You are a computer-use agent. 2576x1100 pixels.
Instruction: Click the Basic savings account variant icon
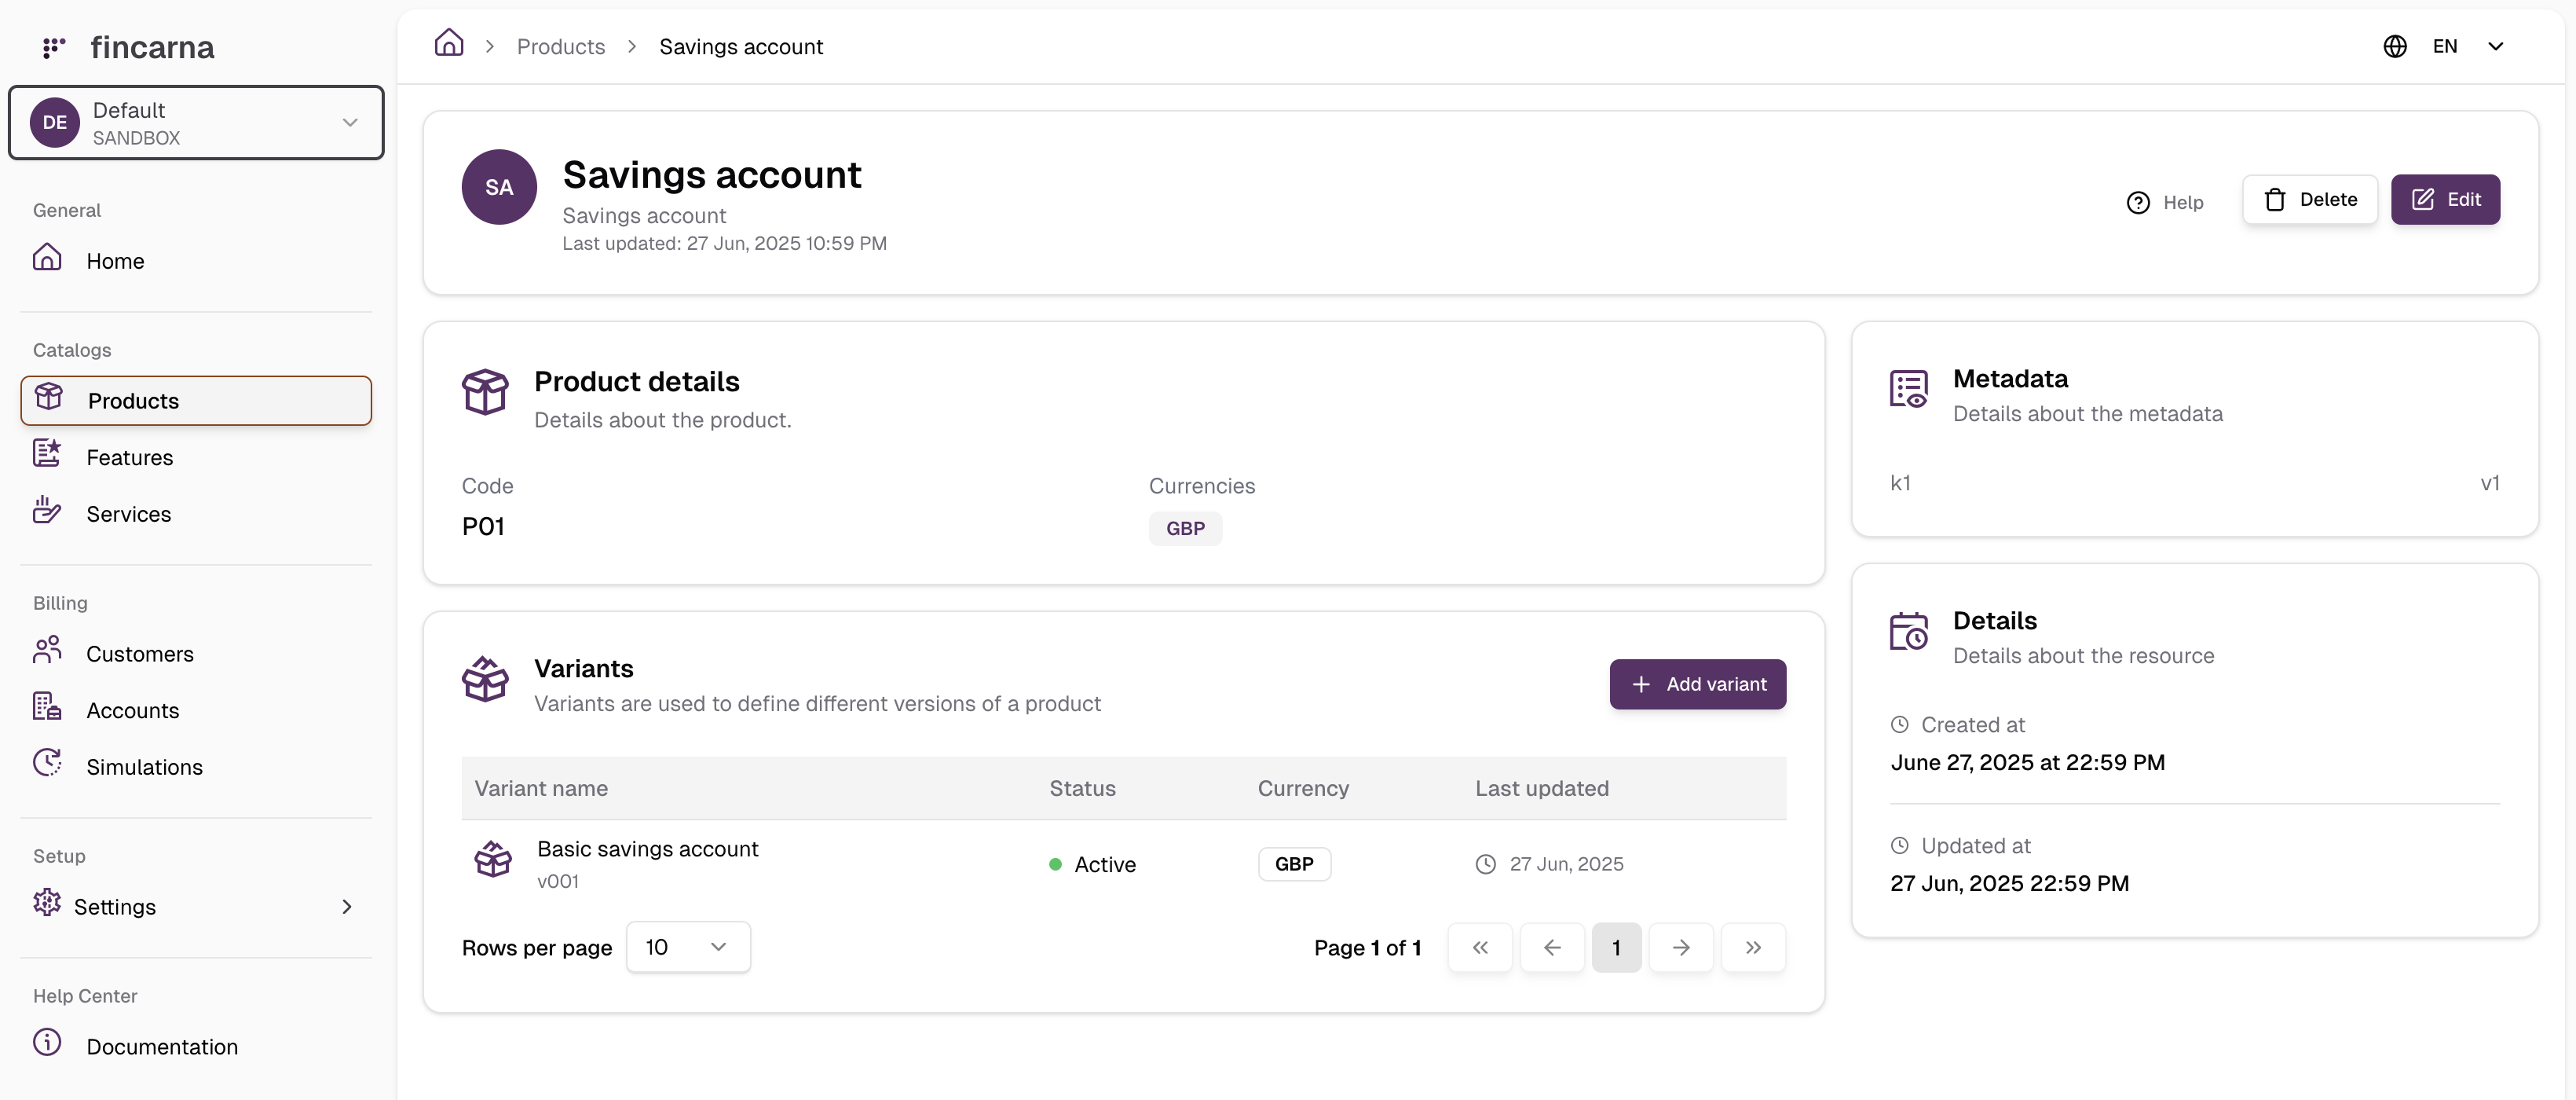click(493, 859)
